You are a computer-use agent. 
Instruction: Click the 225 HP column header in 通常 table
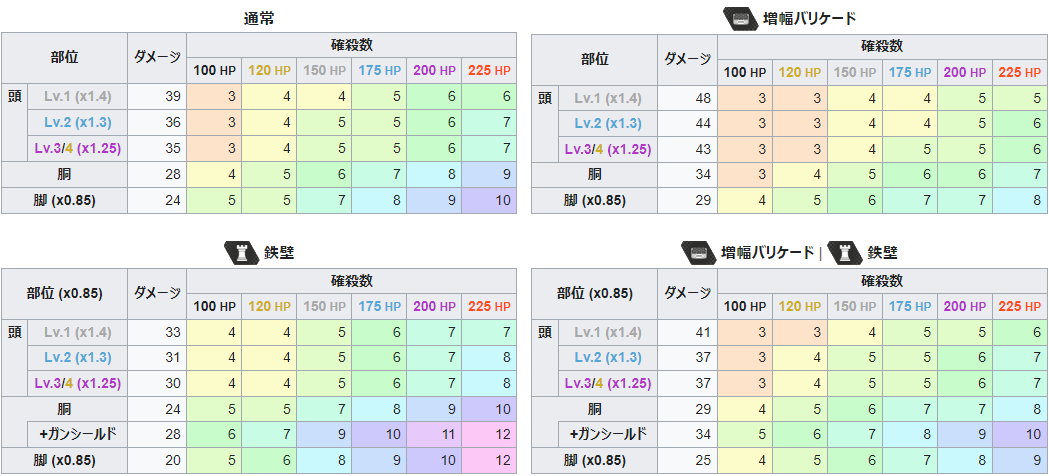tap(489, 70)
